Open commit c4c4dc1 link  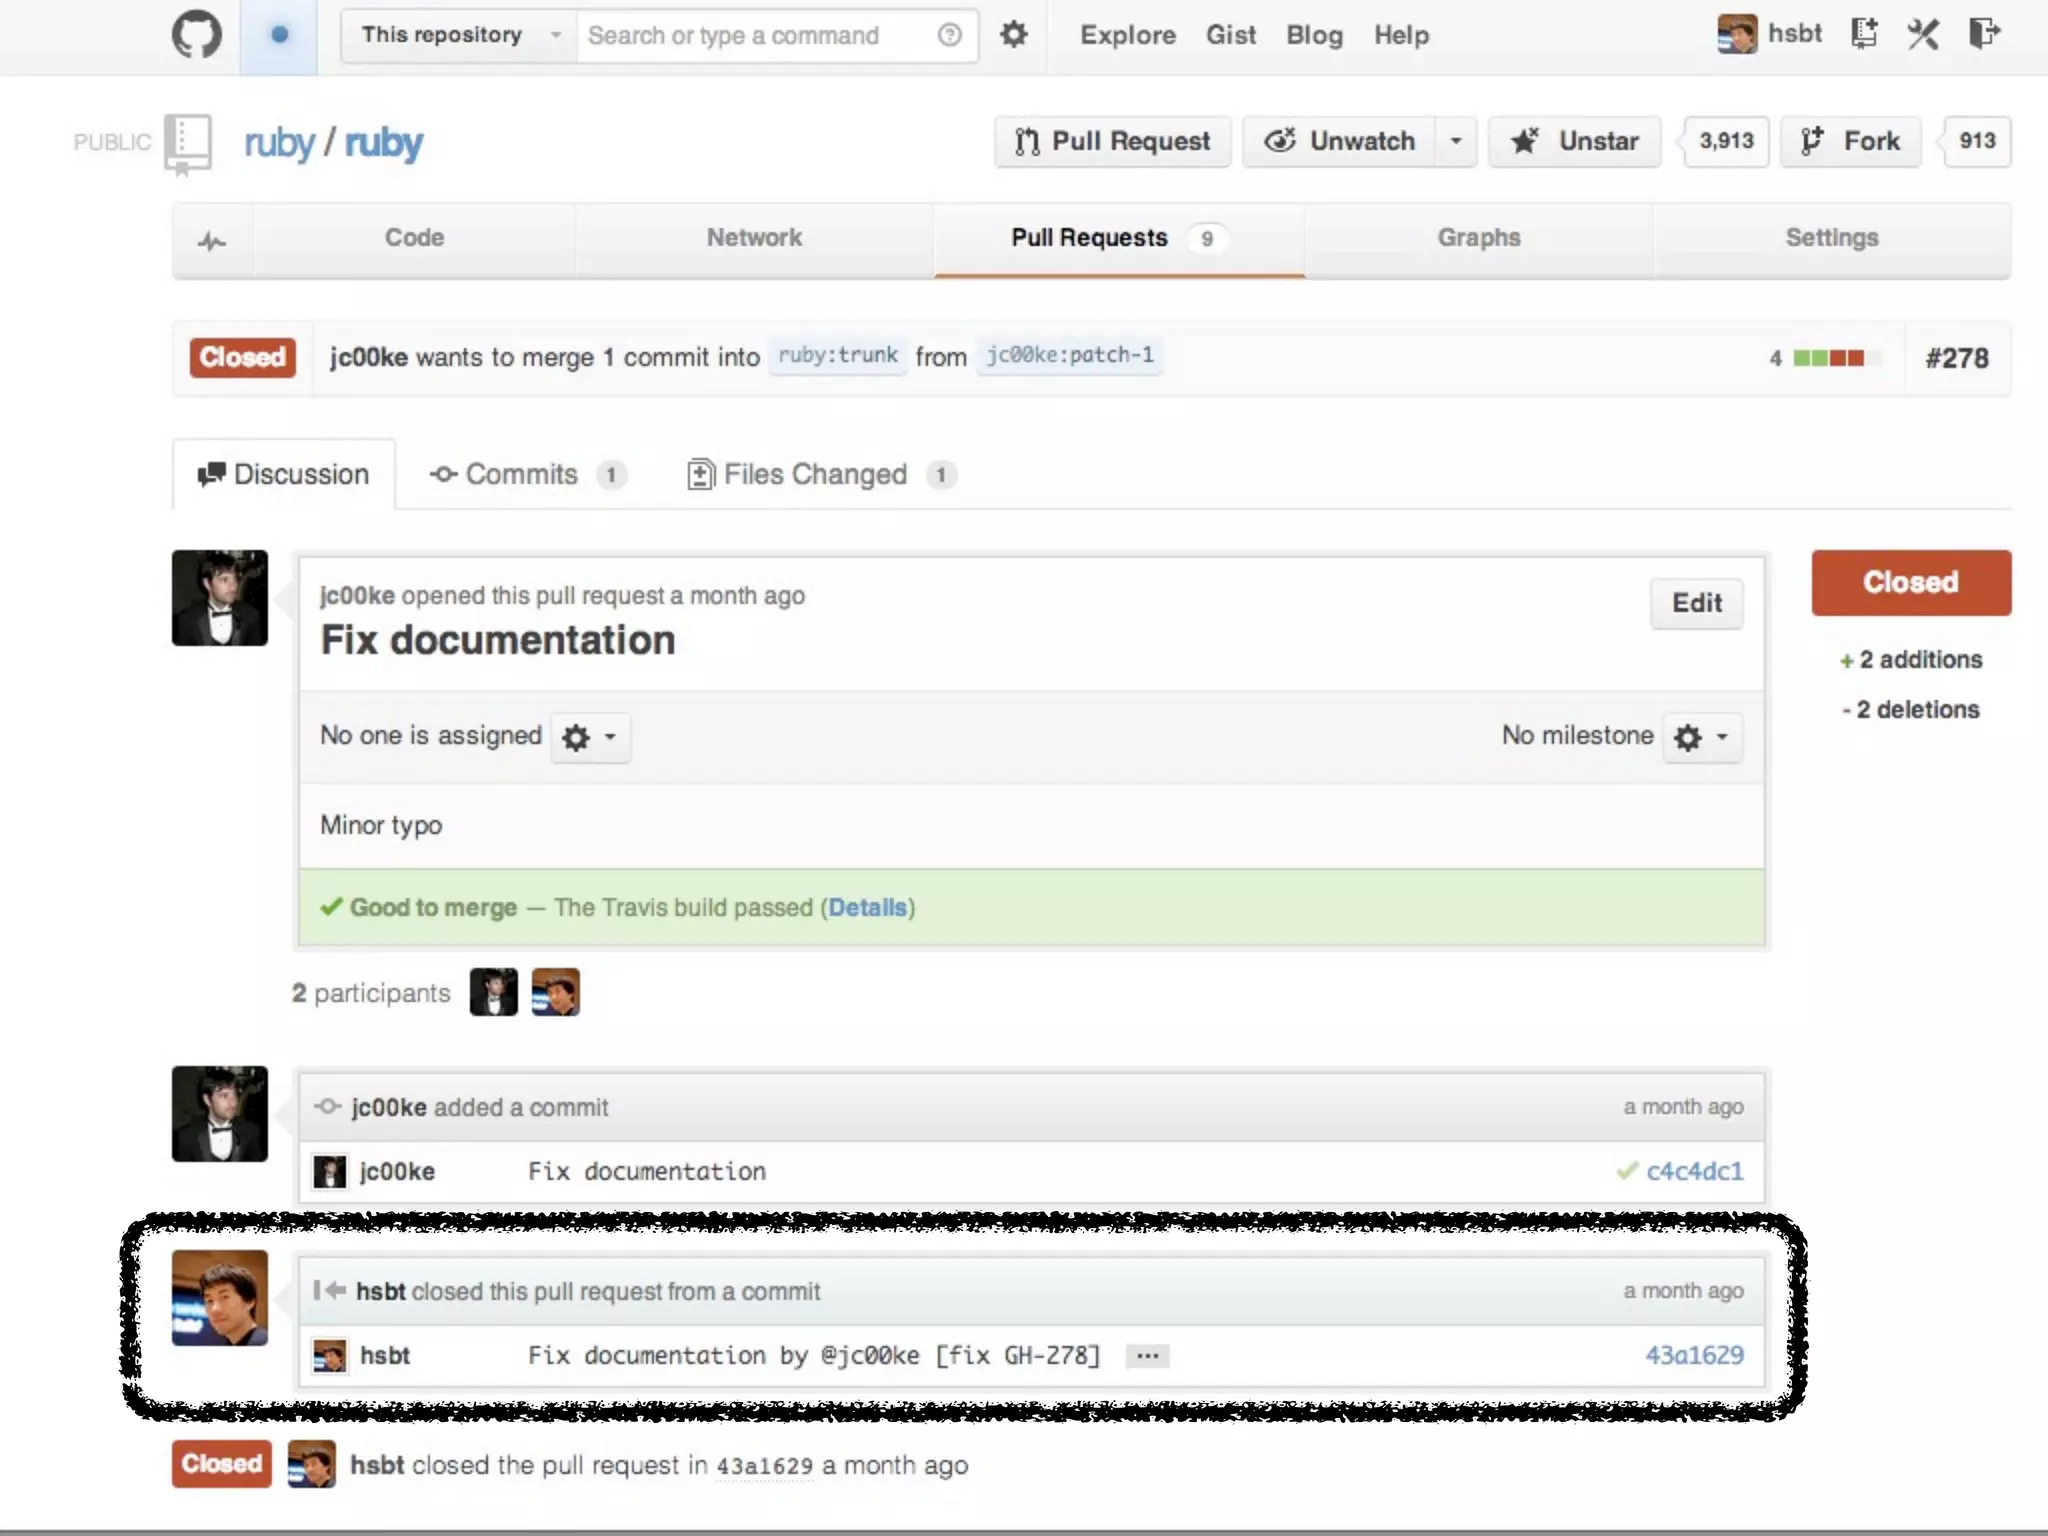(1694, 1171)
